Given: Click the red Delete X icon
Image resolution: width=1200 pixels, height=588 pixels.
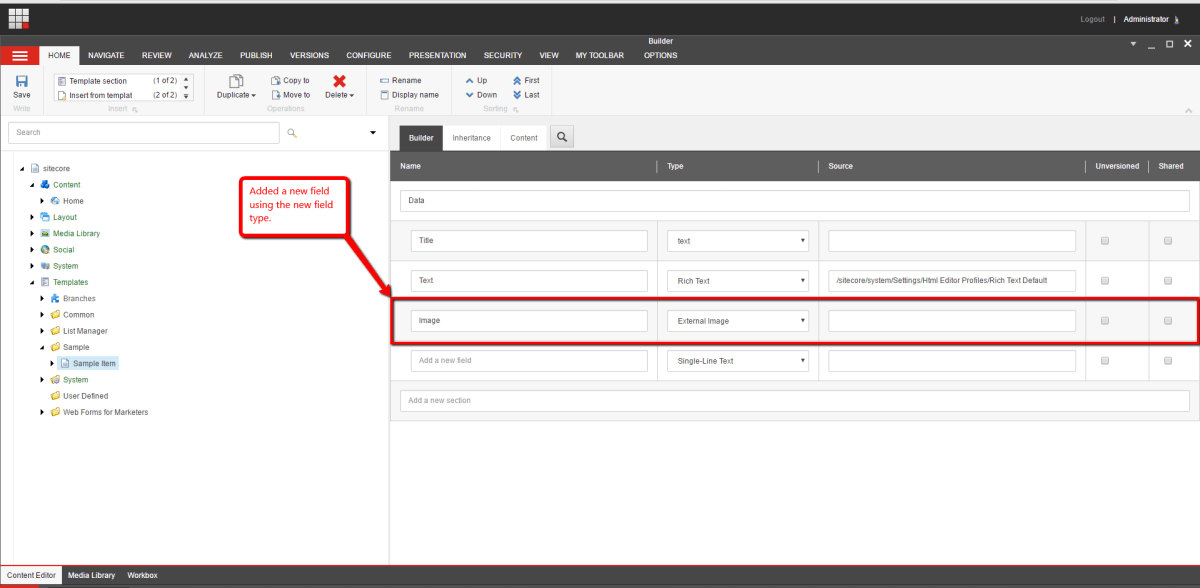Looking at the screenshot, I should pos(339,81).
